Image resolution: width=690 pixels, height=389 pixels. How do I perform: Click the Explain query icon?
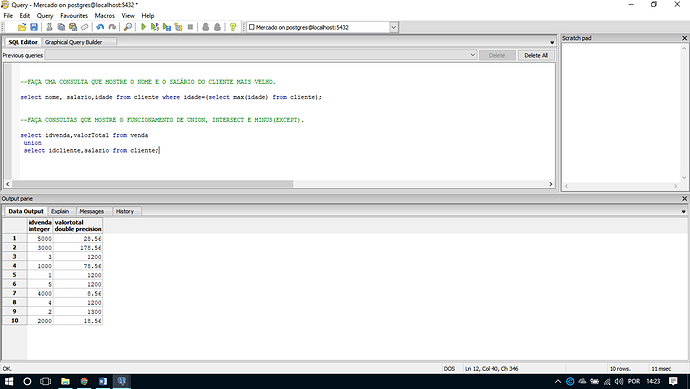point(178,27)
